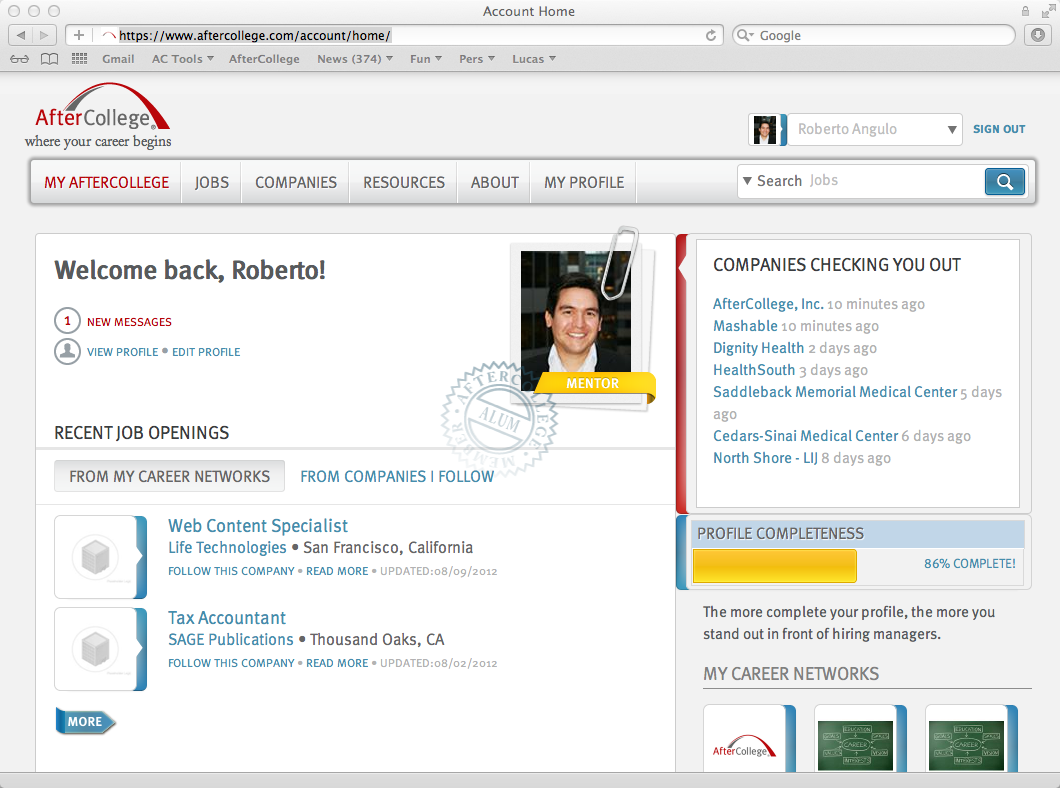Click the blue search magnifier button
Screen dimensions: 1060x788
[1005, 181]
